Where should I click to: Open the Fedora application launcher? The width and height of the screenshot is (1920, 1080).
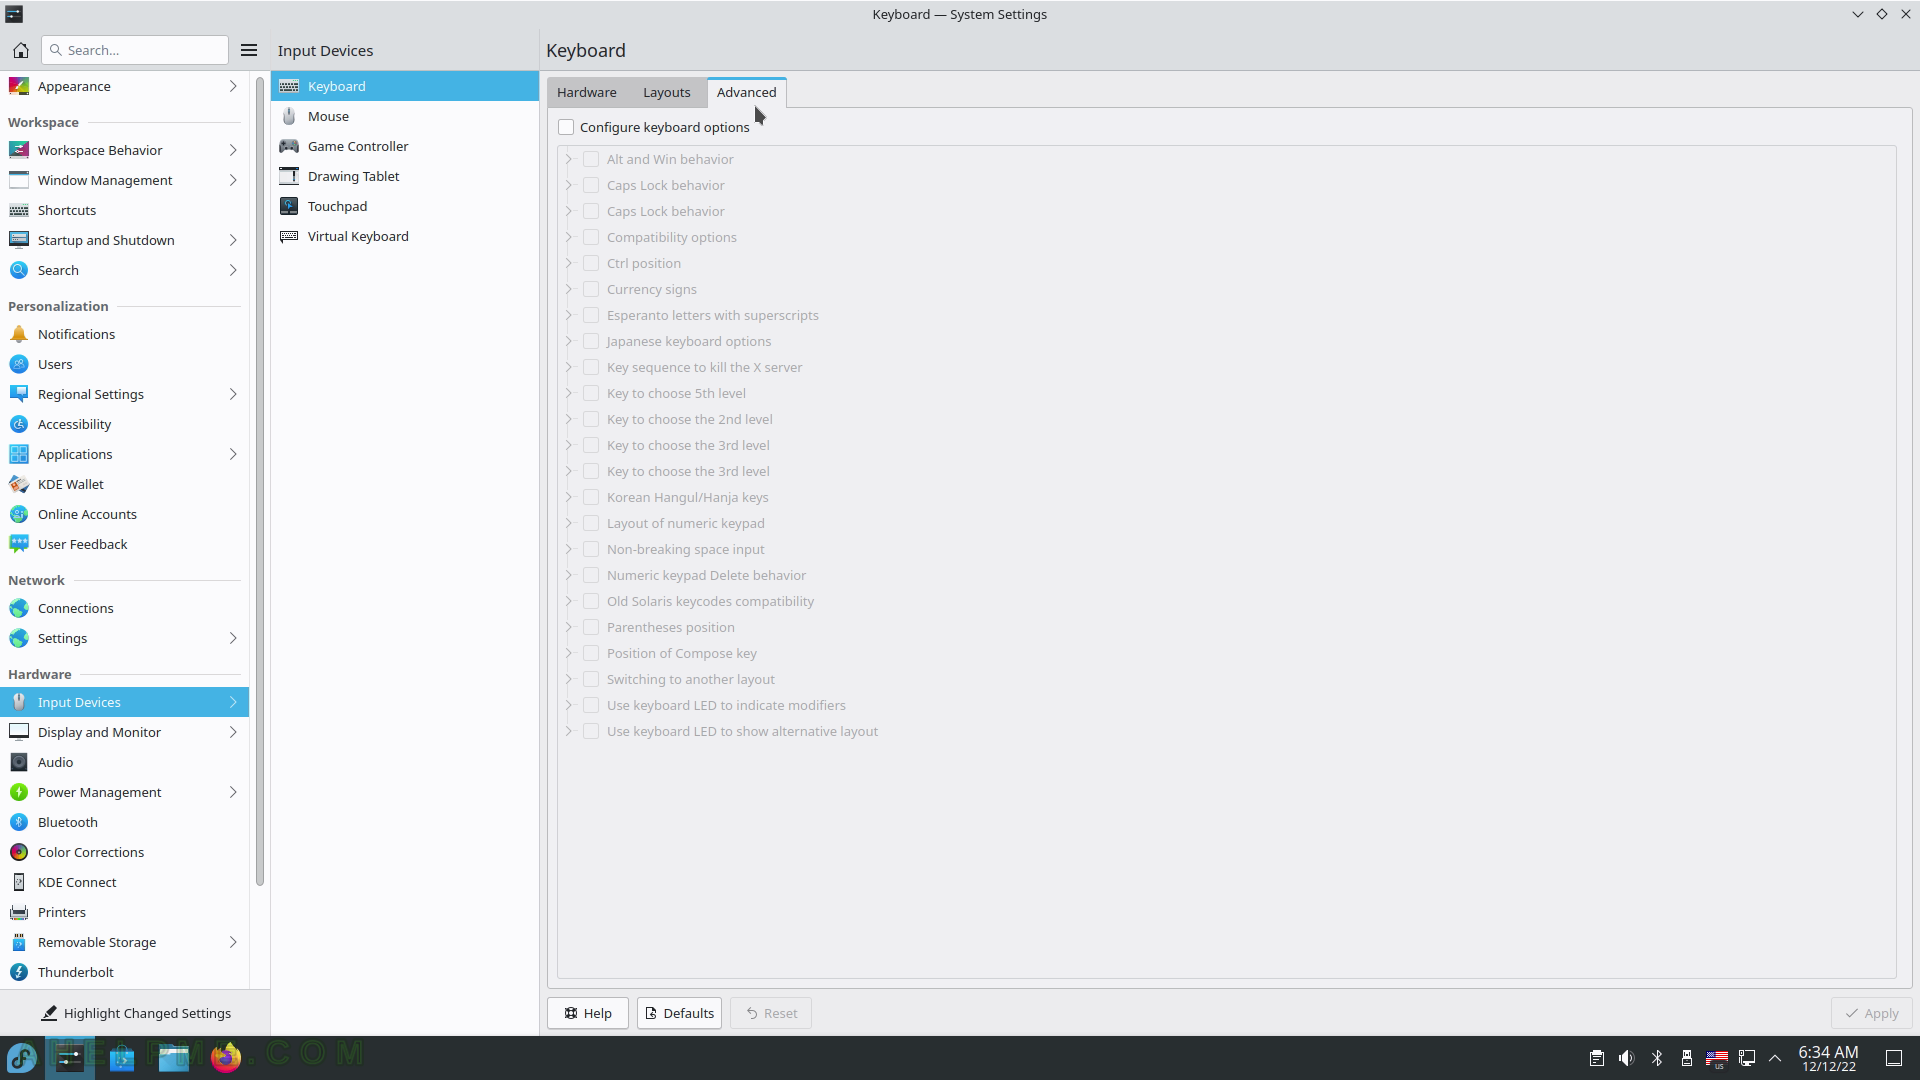(22, 1057)
